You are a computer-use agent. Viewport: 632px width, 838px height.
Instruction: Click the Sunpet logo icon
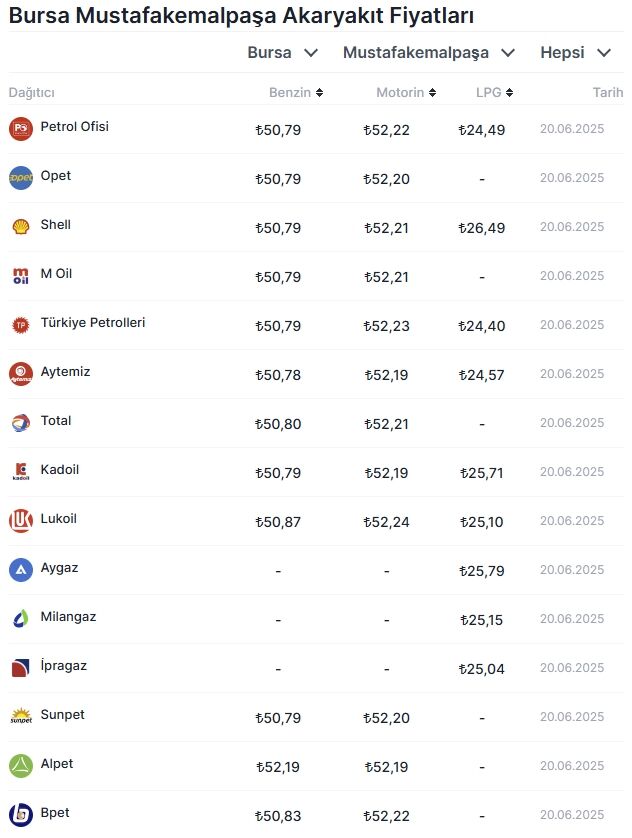click(21, 717)
